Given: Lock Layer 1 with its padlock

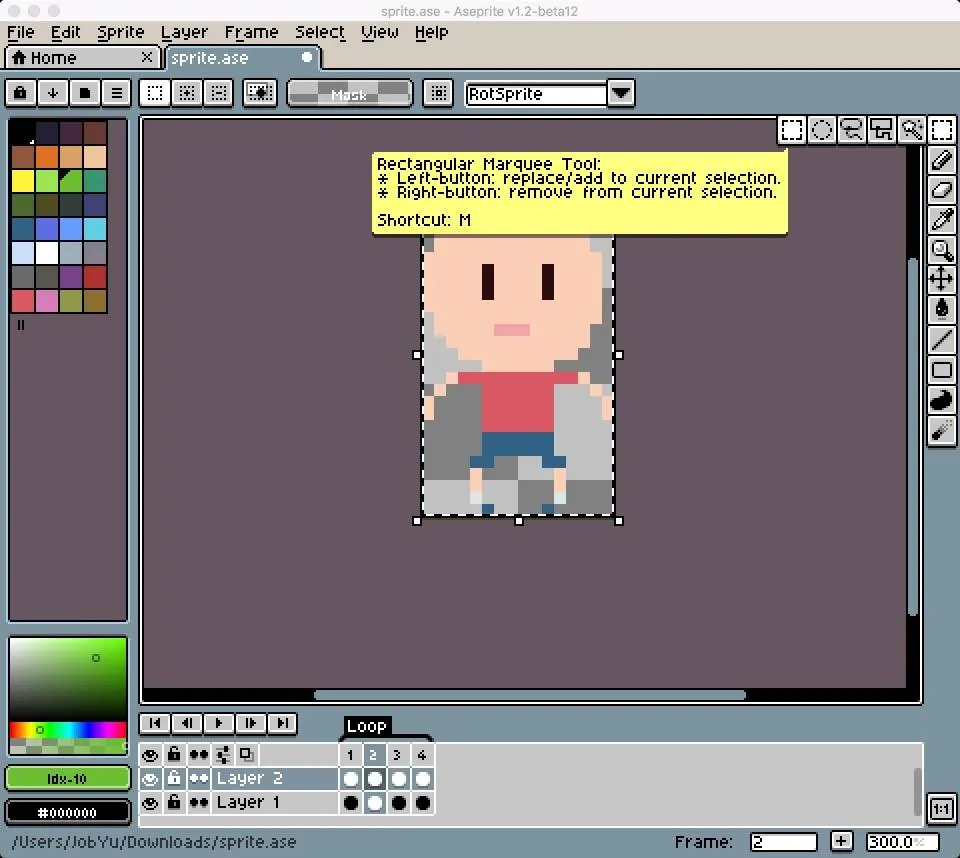Looking at the screenshot, I should point(174,802).
